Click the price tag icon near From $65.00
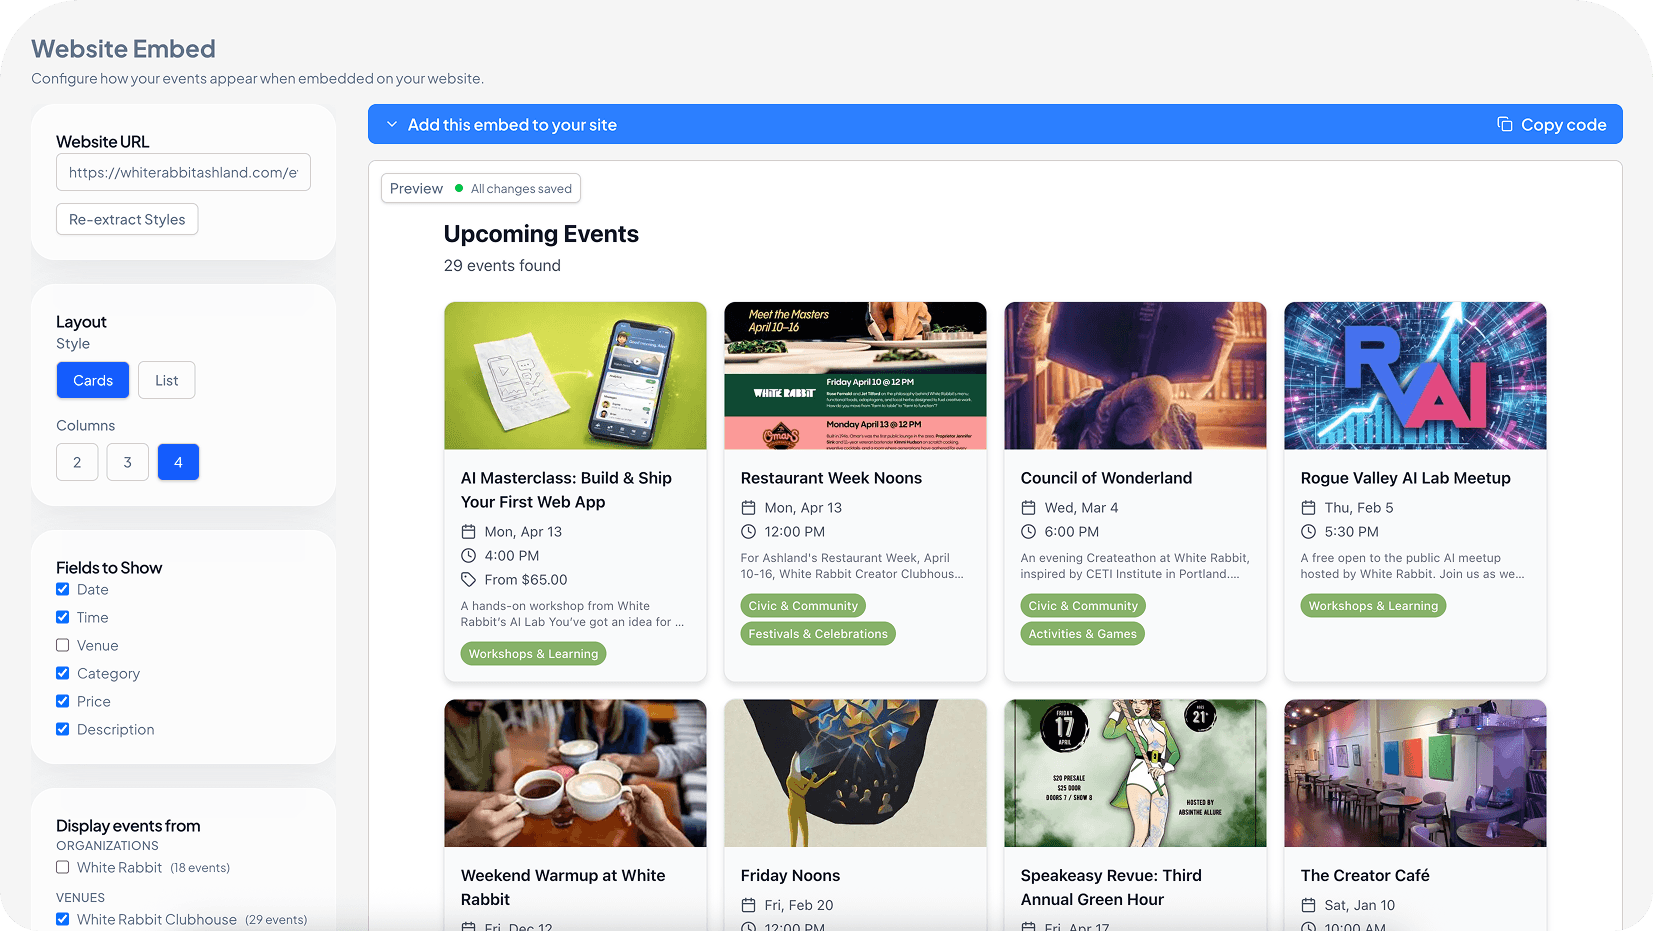 coord(468,579)
